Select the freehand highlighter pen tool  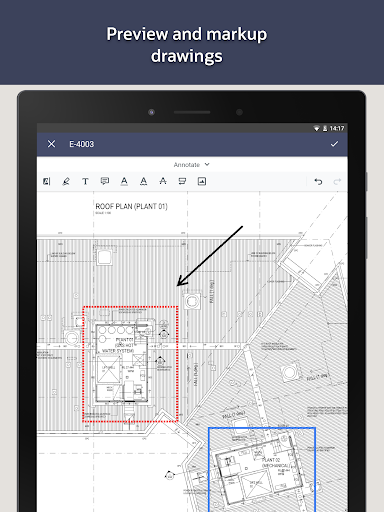[66, 181]
